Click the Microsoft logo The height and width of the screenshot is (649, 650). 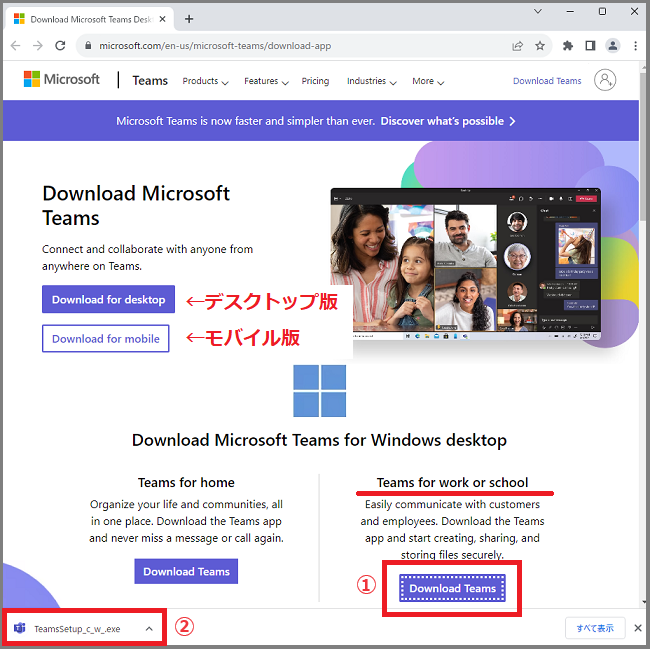click(x=62, y=79)
